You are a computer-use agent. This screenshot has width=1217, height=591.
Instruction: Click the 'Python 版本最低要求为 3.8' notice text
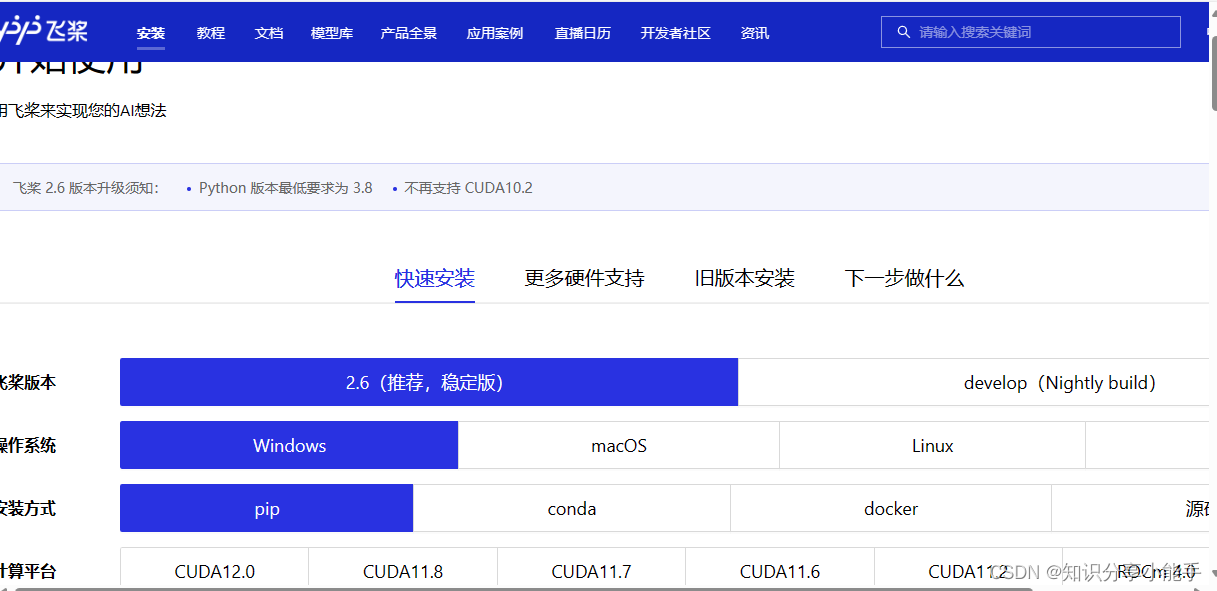pos(286,187)
